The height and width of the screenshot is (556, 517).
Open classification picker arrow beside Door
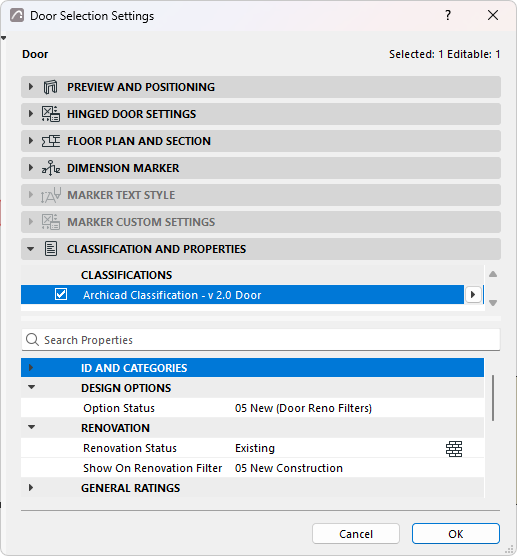coord(473,294)
